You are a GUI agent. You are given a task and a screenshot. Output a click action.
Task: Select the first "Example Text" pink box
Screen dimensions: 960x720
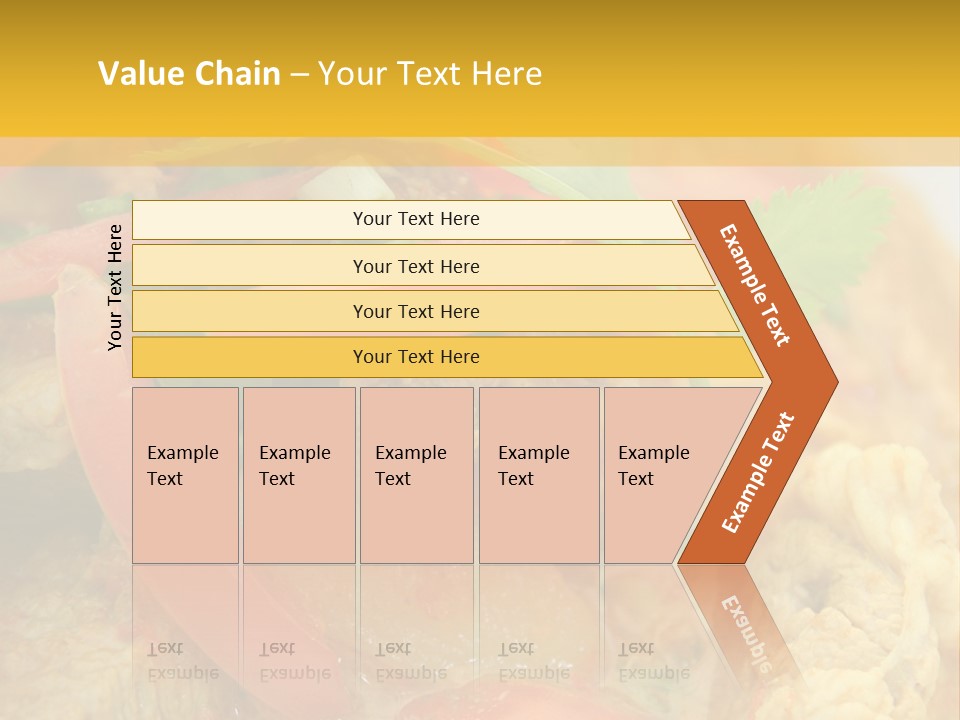click(x=185, y=475)
